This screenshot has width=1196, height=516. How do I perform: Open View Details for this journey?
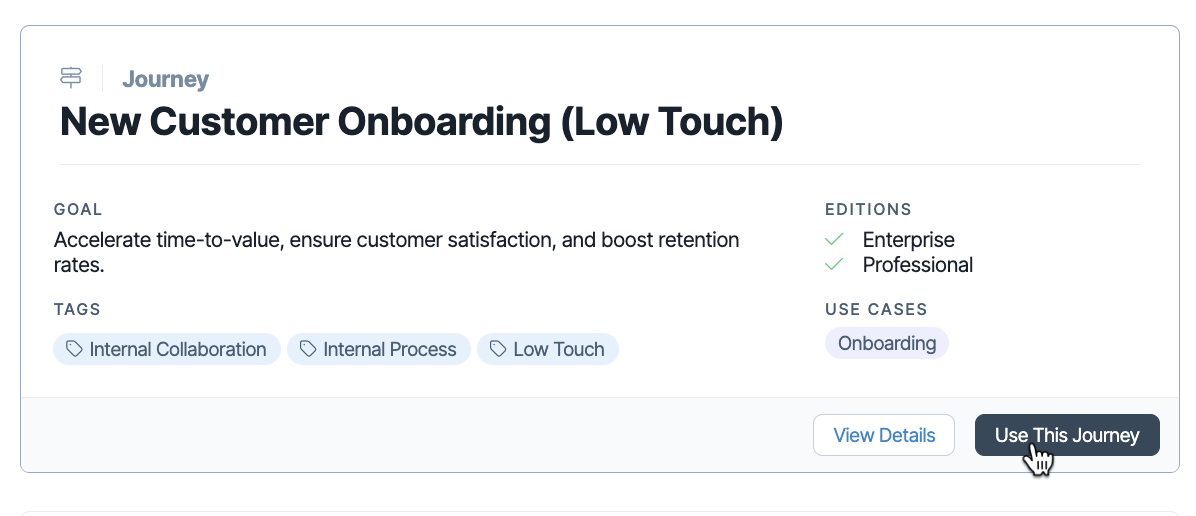tap(884, 435)
